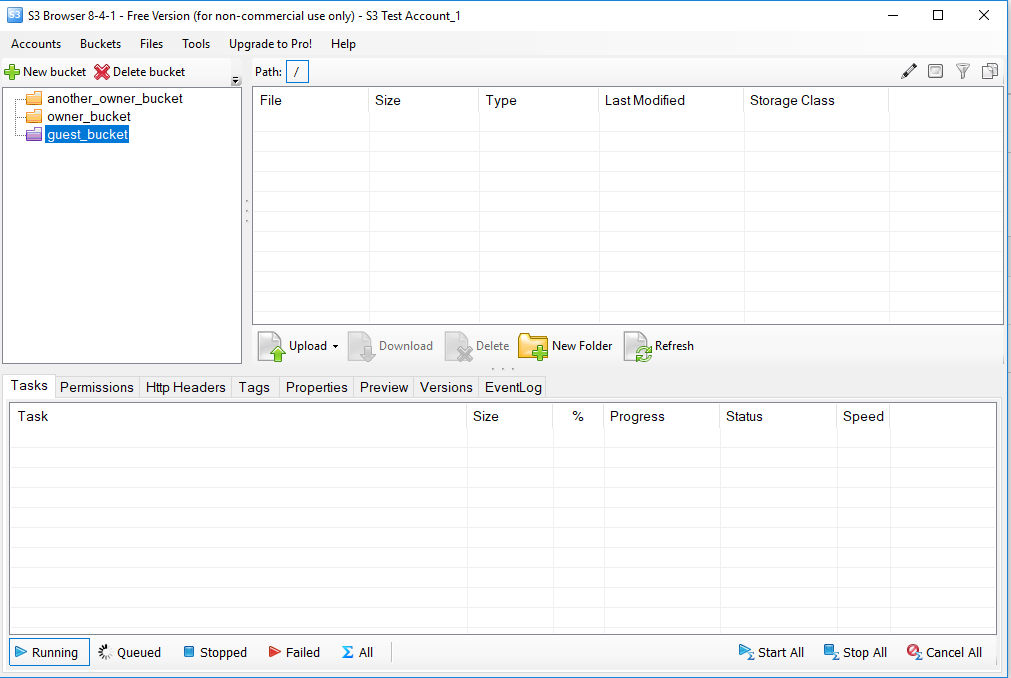Create a New Folder in the bucket
Screen dimensions: 1011x678
tap(565, 346)
